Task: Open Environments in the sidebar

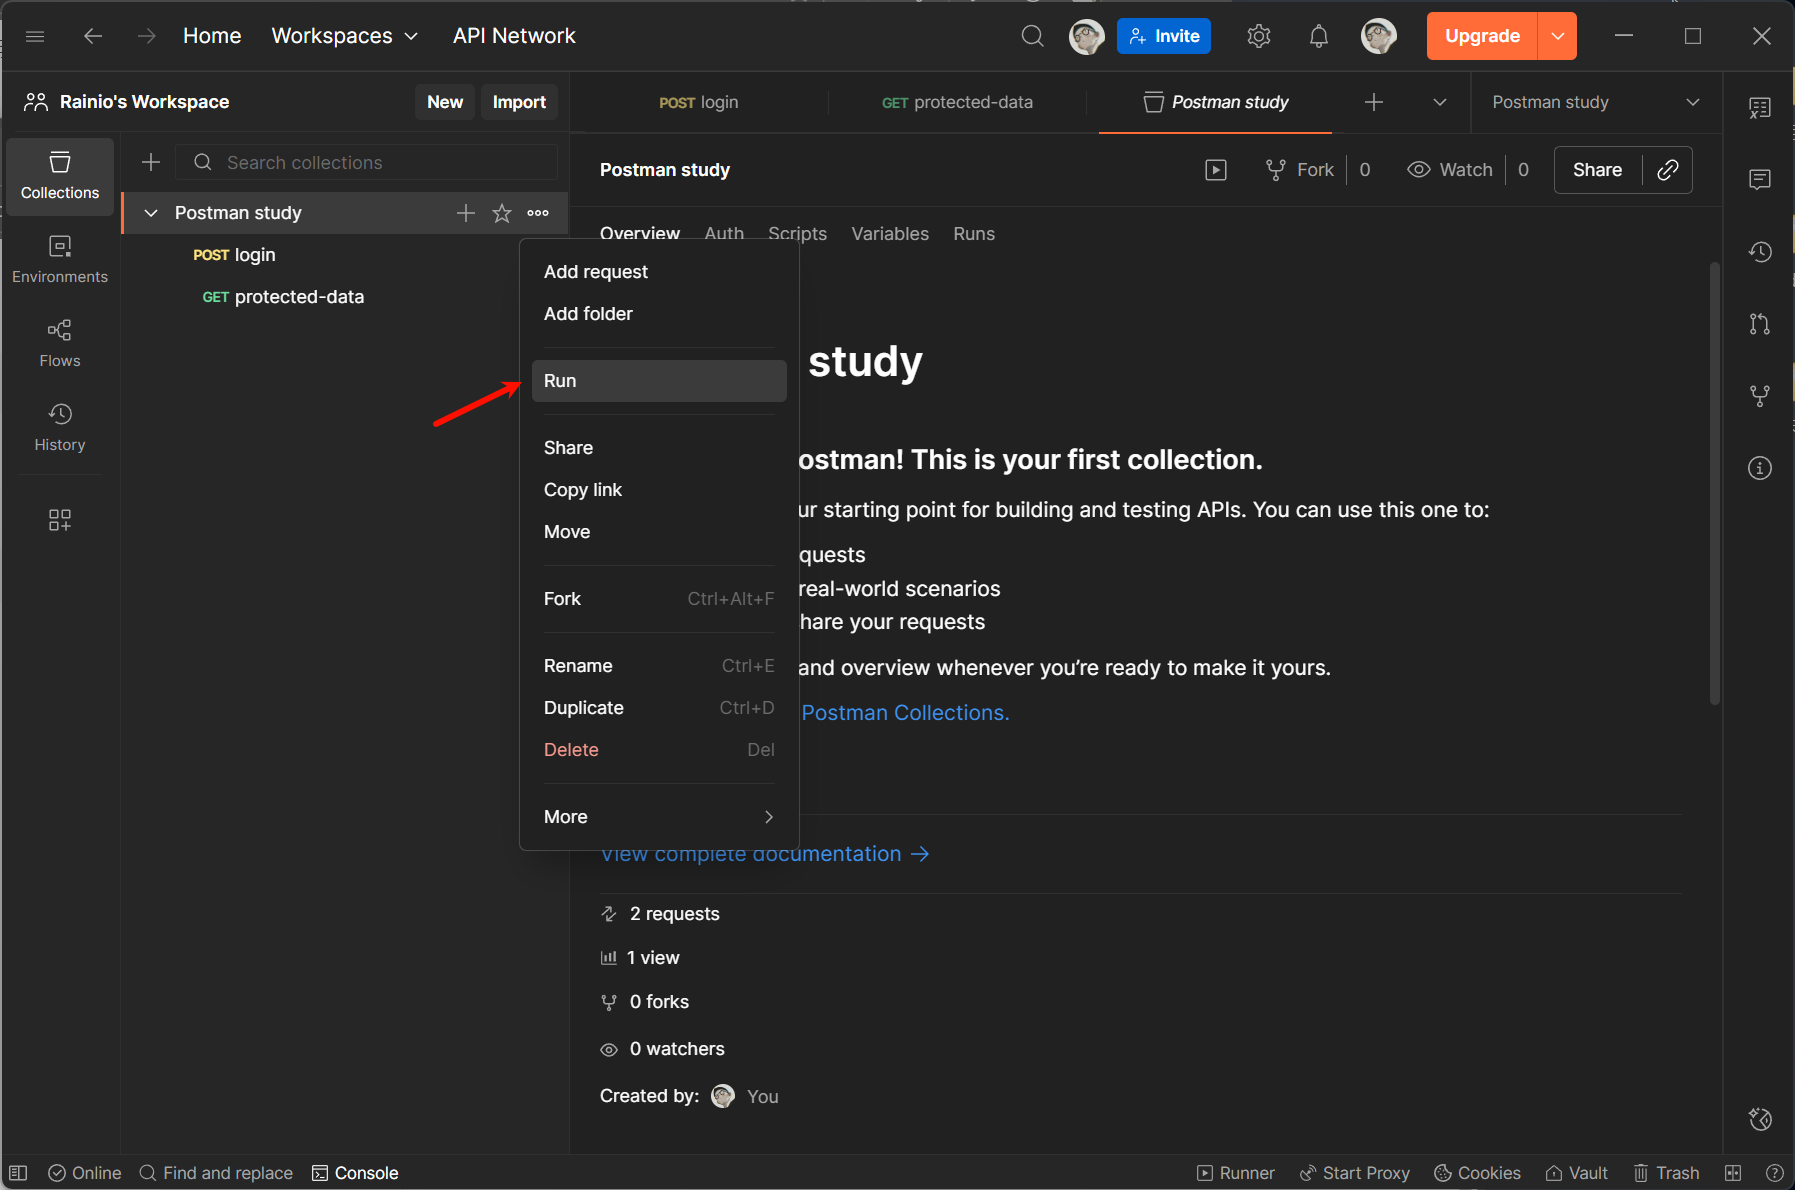Action: pyautogui.click(x=60, y=260)
